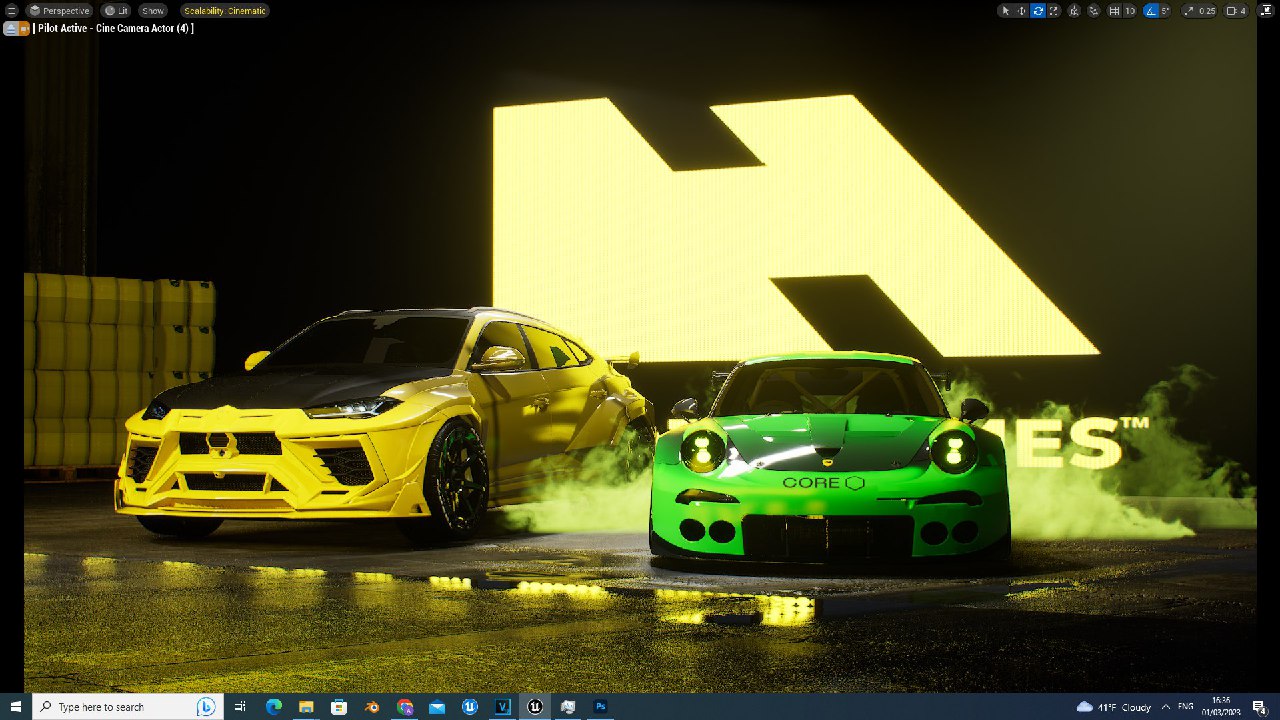Open the rotation snap 5° value dropdown
The image size is (1280, 720).
[1165, 11]
